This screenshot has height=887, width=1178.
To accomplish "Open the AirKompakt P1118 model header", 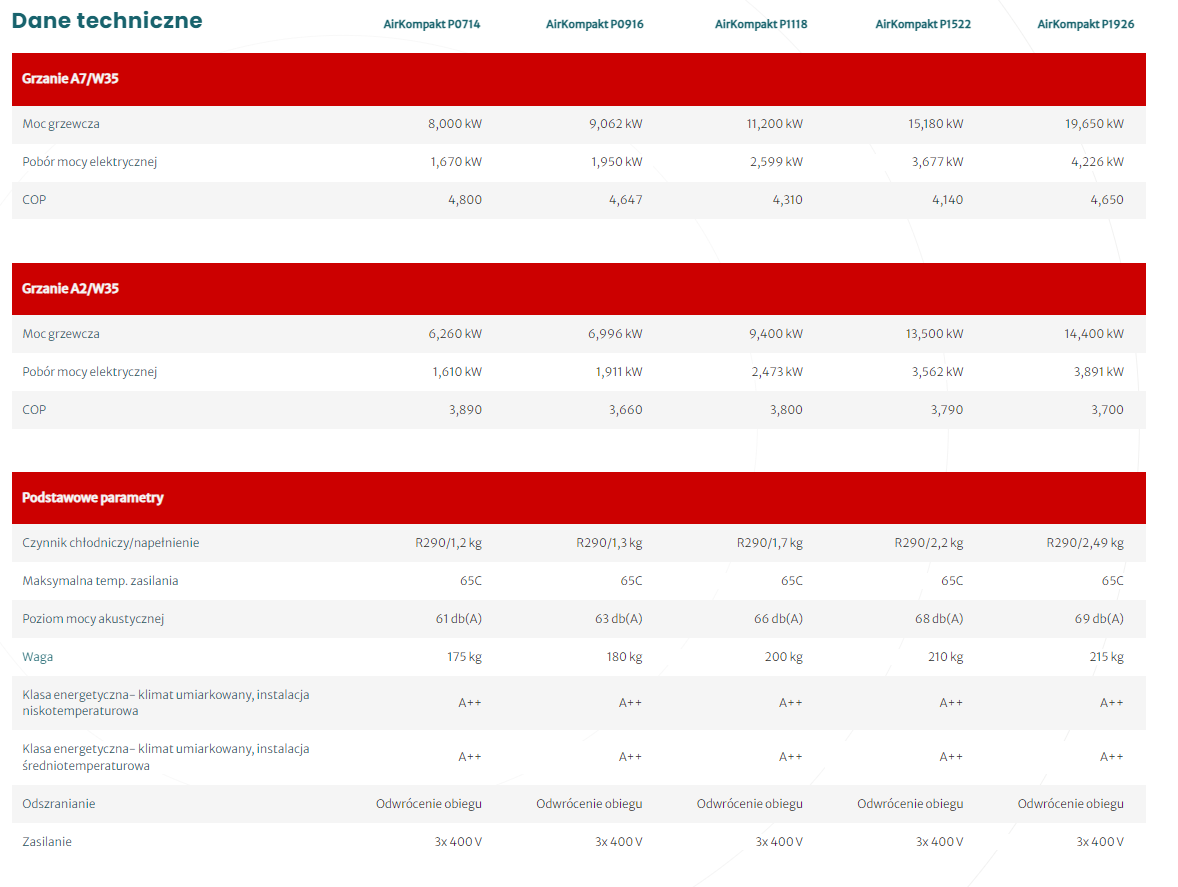I will pyautogui.click(x=761, y=24).
